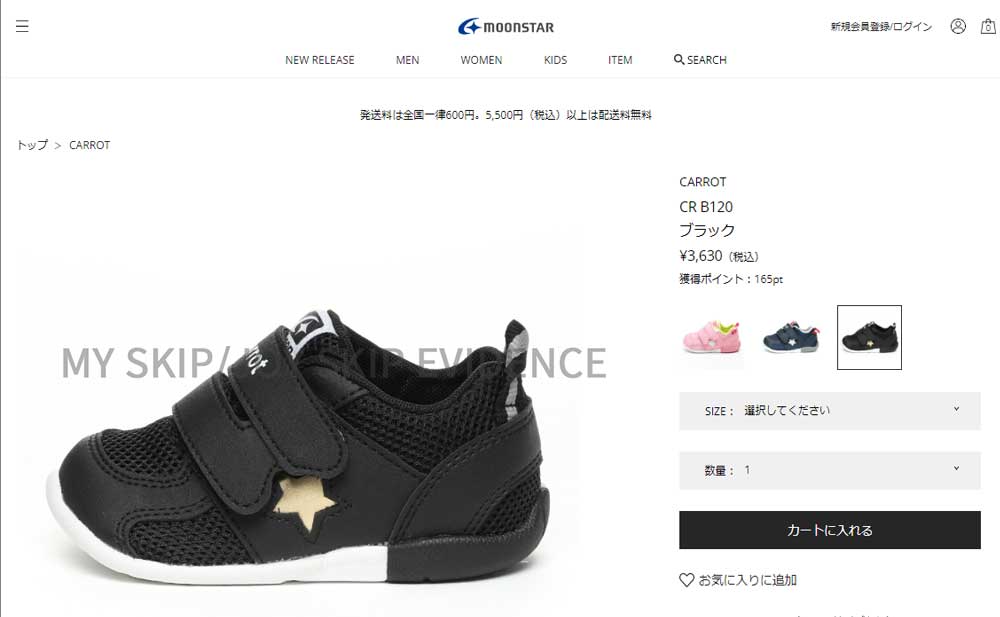
Task: Open the ITEM menu item
Action: coord(620,60)
